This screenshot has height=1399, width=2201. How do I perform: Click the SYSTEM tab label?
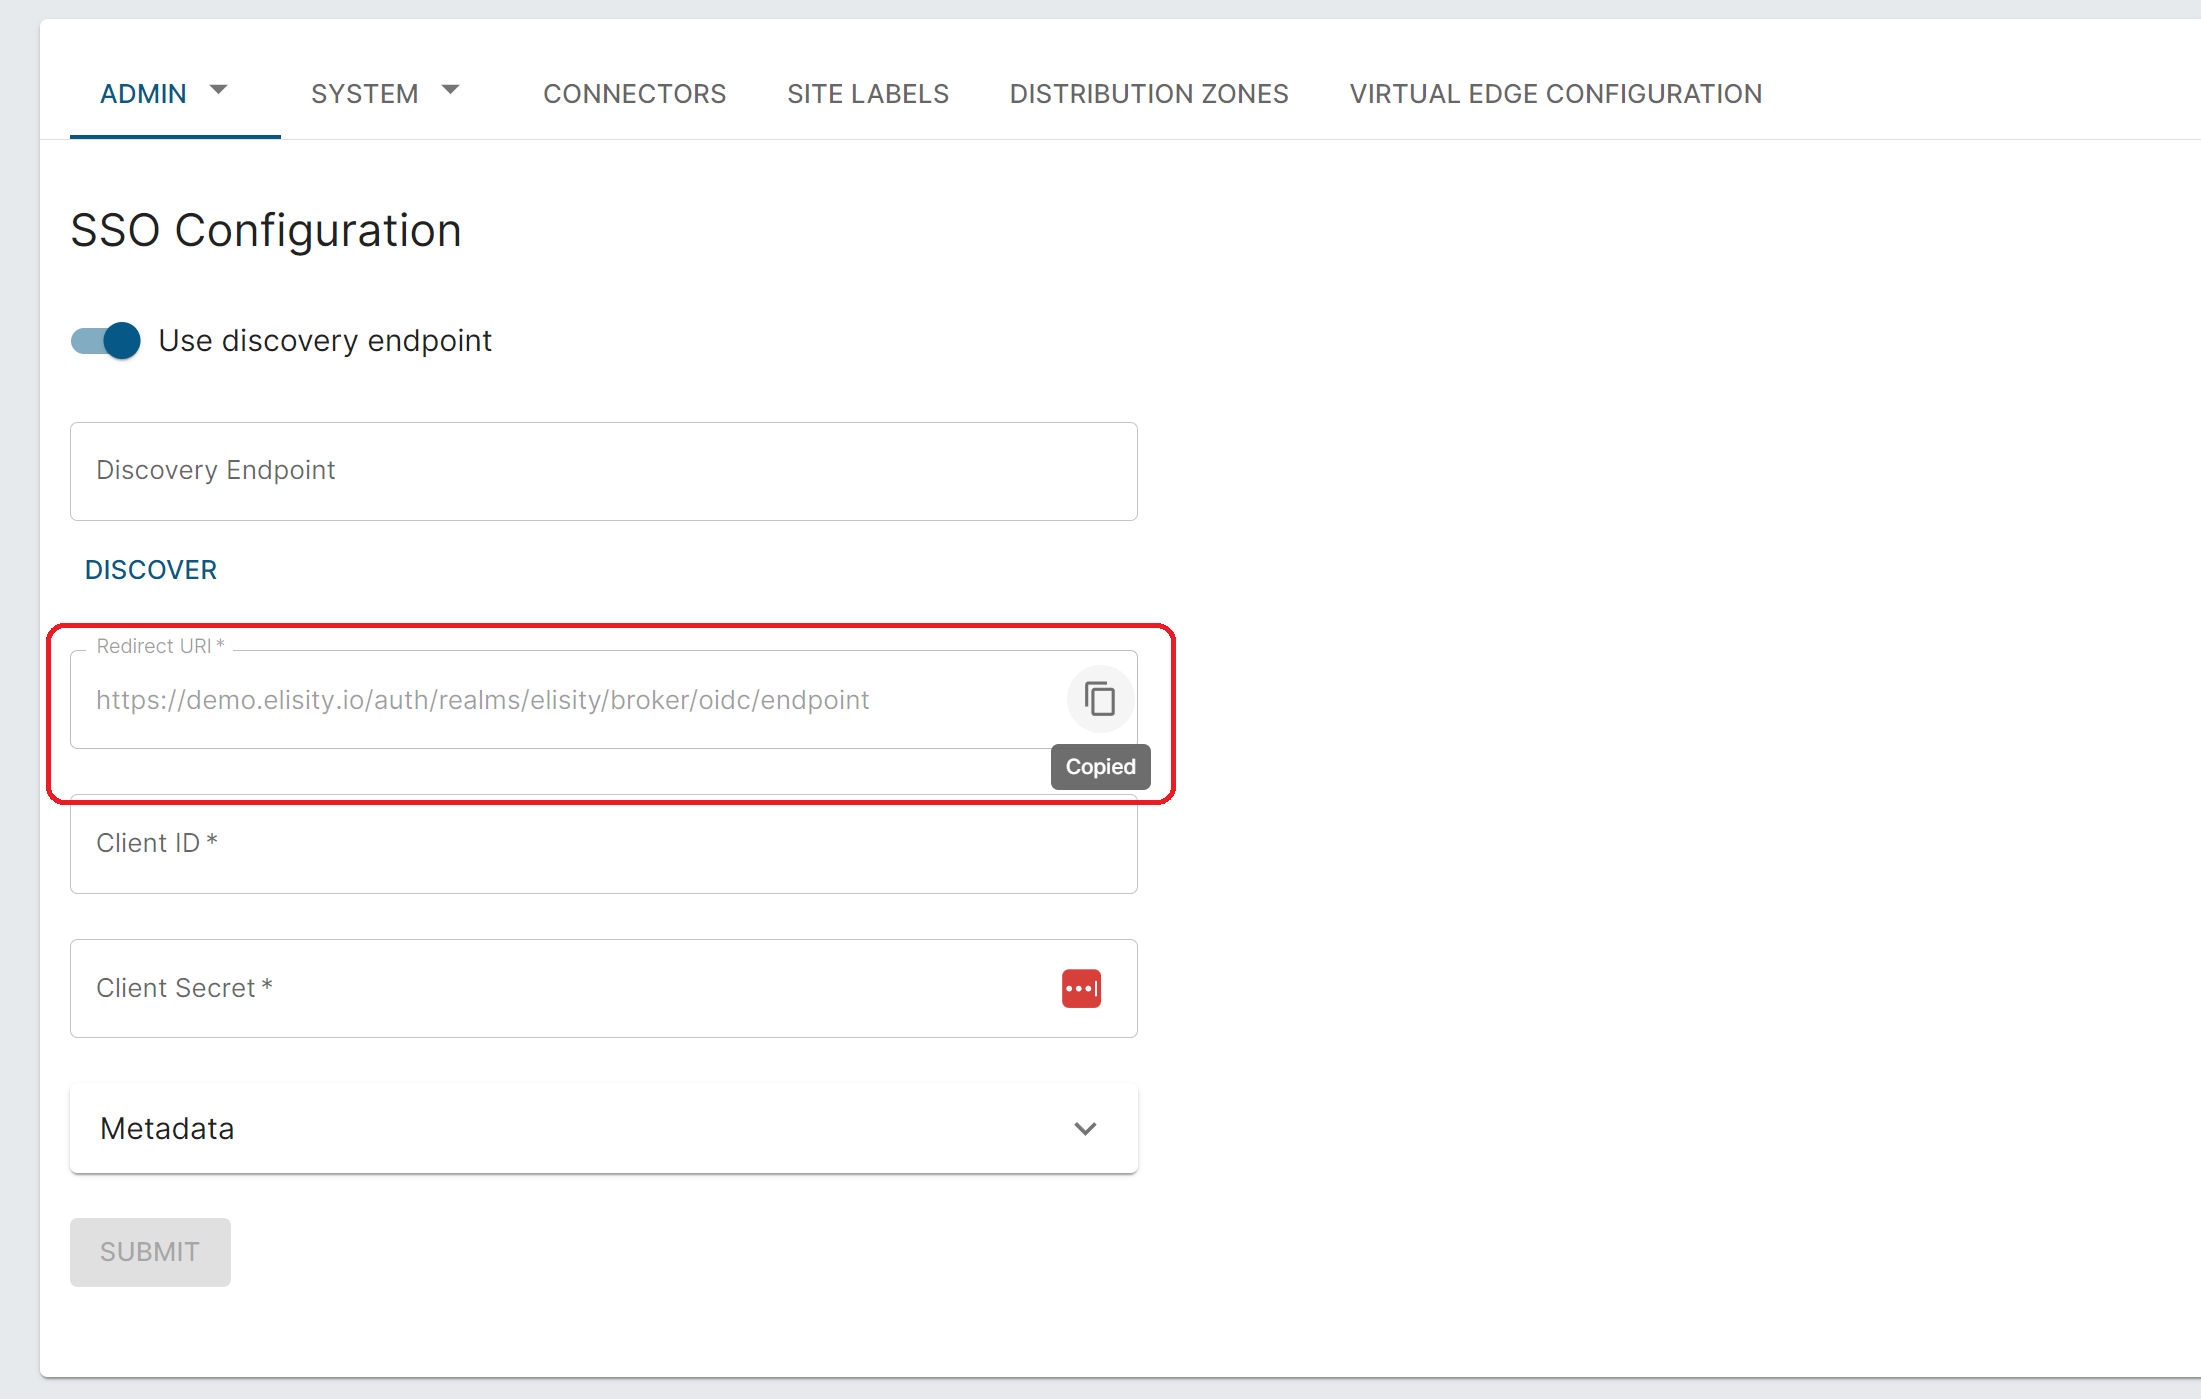click(364, 94)
